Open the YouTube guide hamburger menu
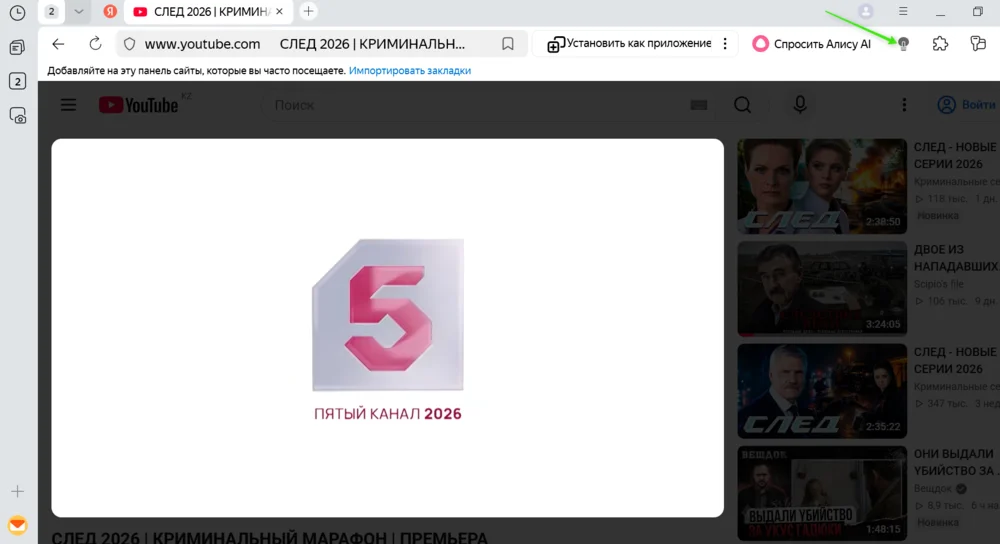 [68, 105]
